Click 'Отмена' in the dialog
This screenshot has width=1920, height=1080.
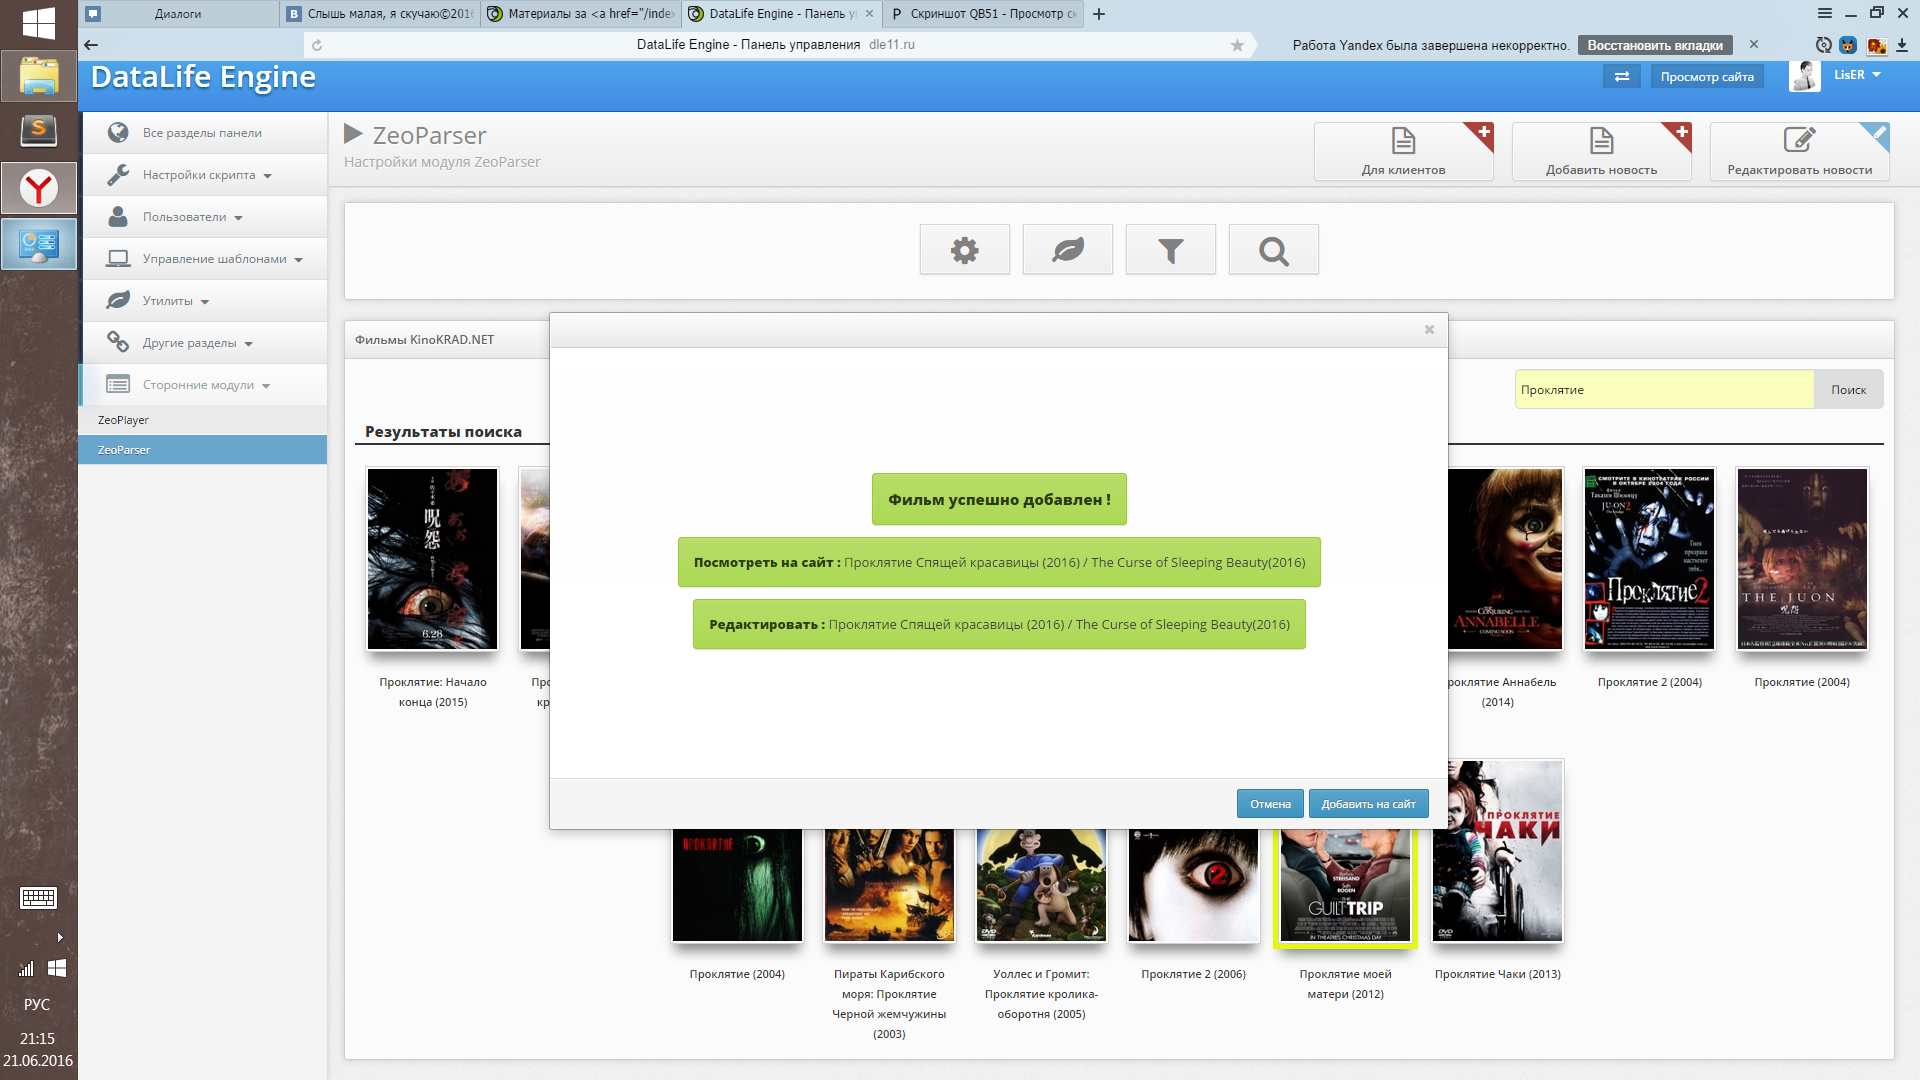(x=1270, y=804)
